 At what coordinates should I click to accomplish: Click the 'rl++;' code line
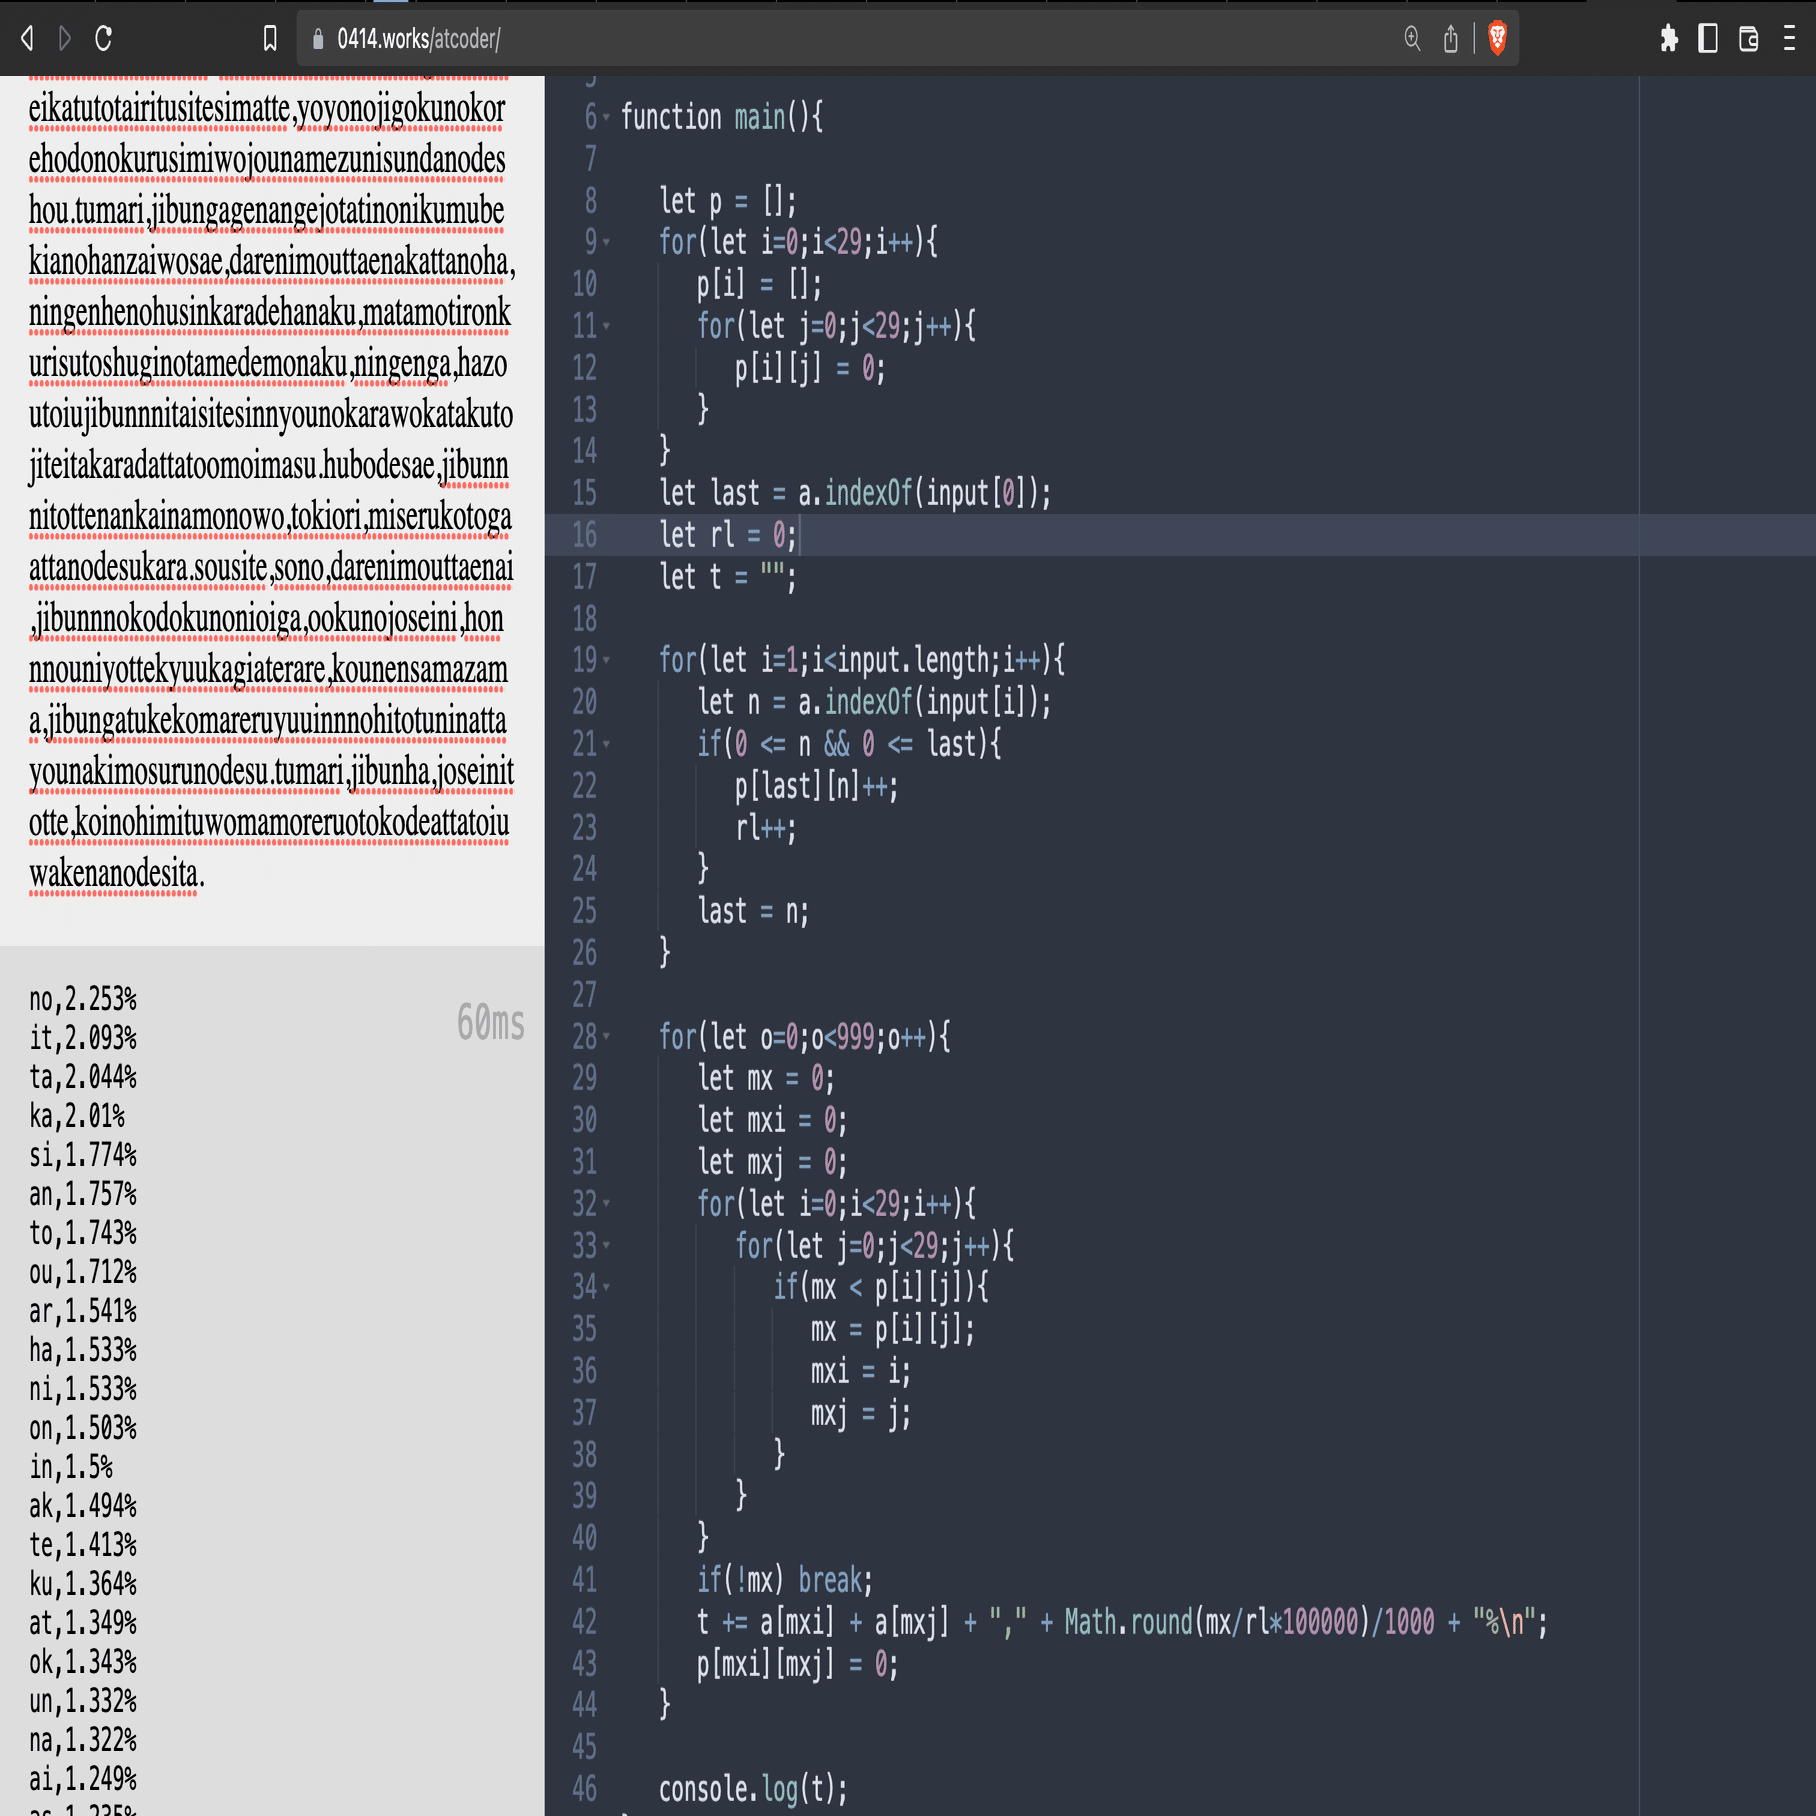point(766,828)
